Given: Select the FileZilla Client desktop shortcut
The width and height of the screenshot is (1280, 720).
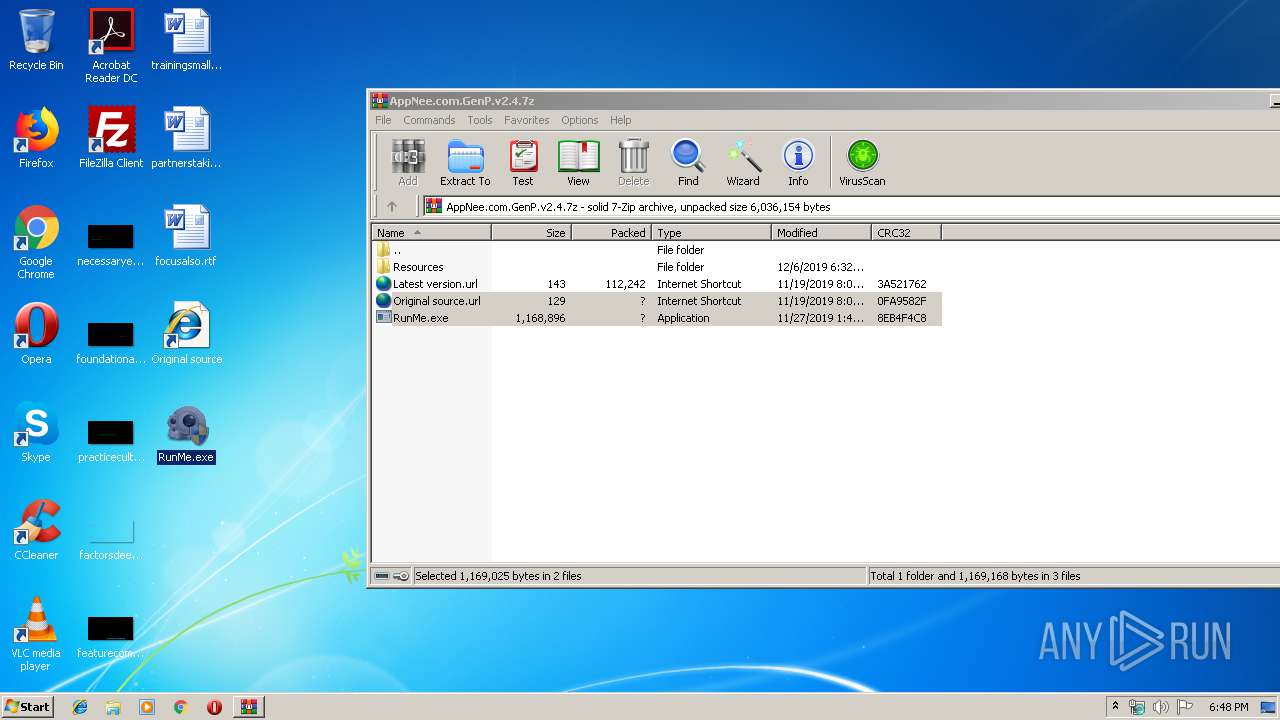Looking at the screenshot, I should pyautogui.click(x=111, y=138).
